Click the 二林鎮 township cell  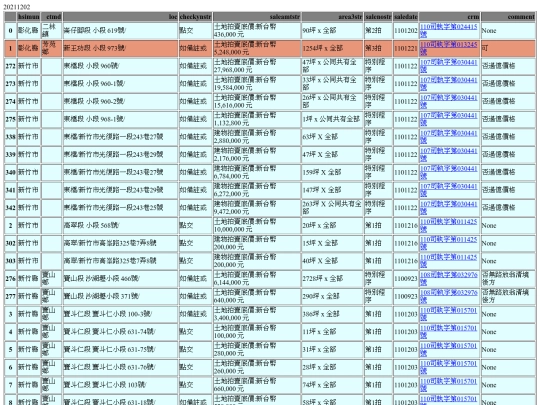click(x=52, y=30)
